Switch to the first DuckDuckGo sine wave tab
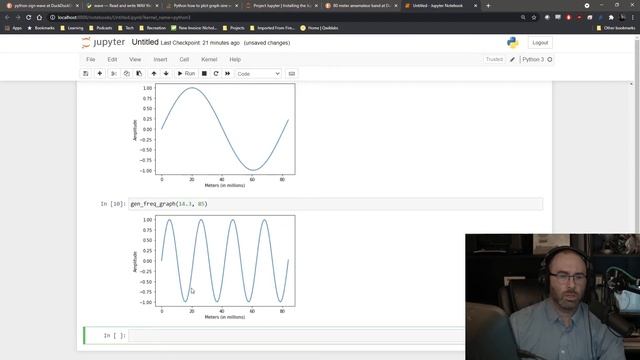 coord(42,6)
